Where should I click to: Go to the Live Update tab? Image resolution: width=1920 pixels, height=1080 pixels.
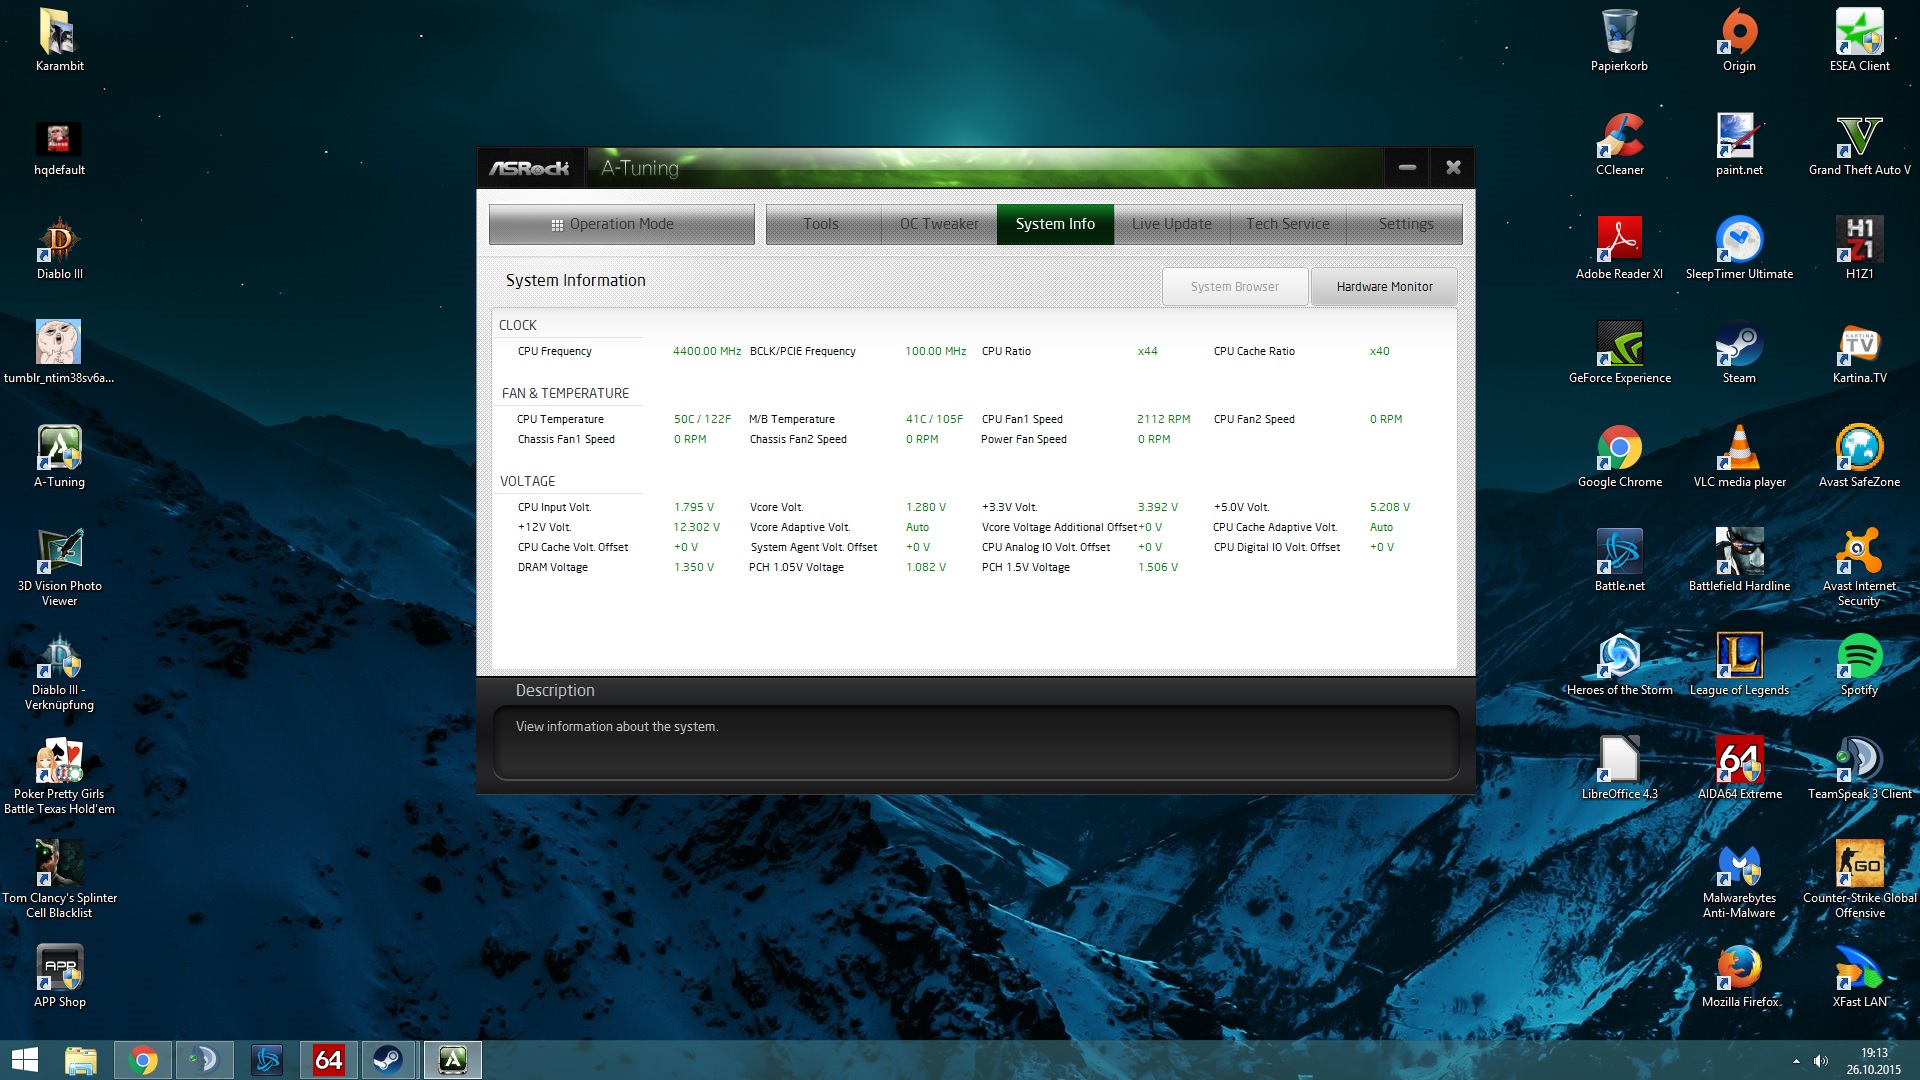coord(1171,224)
